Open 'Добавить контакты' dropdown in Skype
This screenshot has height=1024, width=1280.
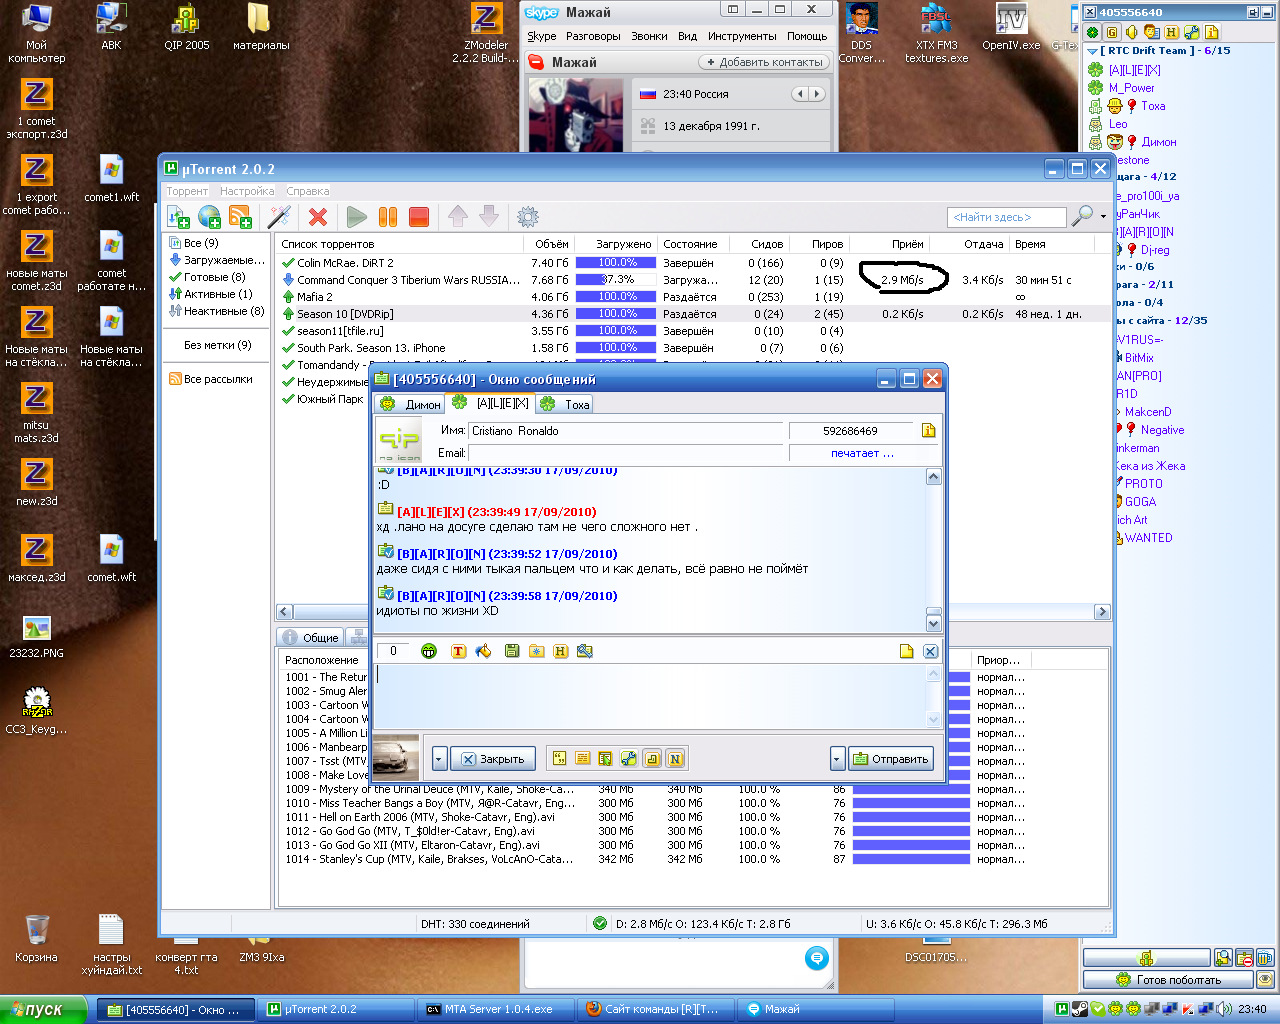click(x=763, y=62)
